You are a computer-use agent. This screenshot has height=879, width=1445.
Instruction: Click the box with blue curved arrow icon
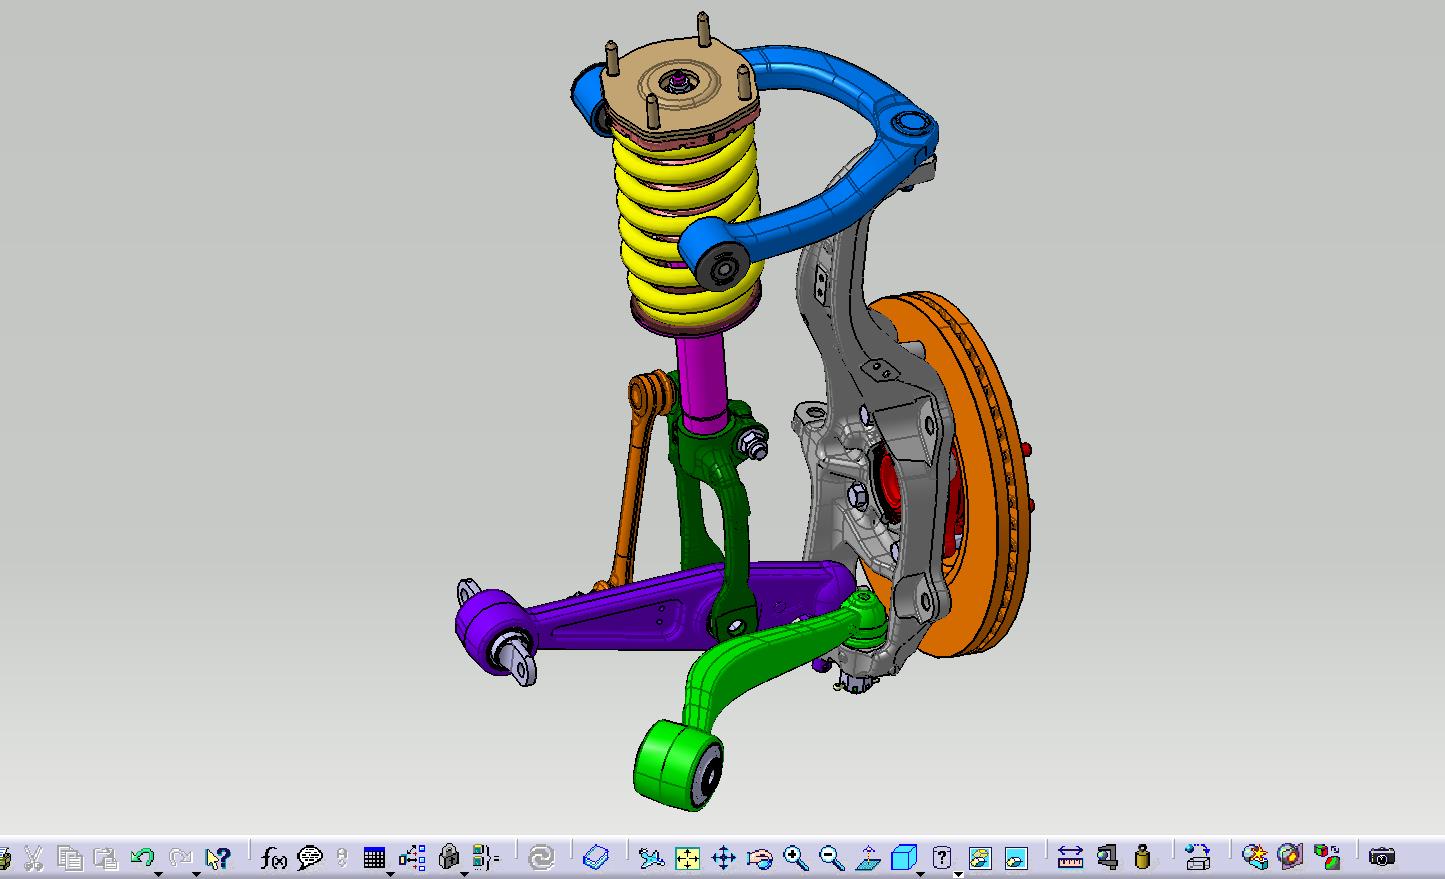click(1197, 857)
